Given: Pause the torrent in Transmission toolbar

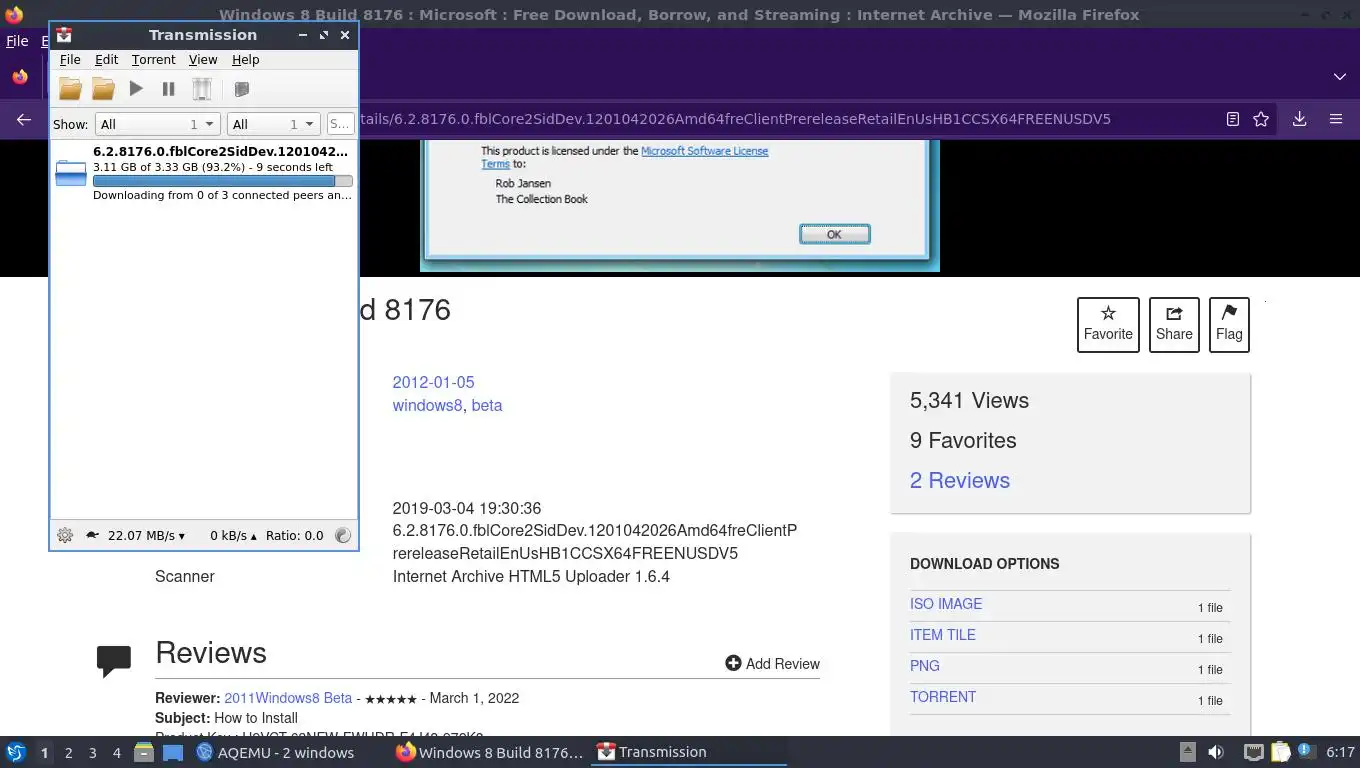Looking at the screenshot, I should pos(169,89).
